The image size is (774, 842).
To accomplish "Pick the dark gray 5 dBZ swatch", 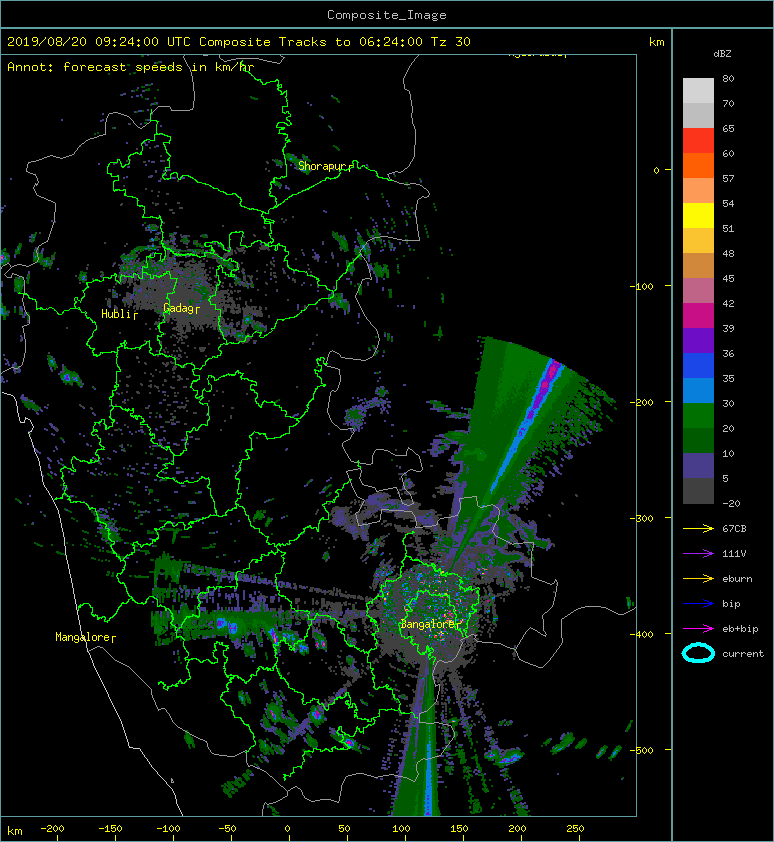I will [x=698, y=490].
